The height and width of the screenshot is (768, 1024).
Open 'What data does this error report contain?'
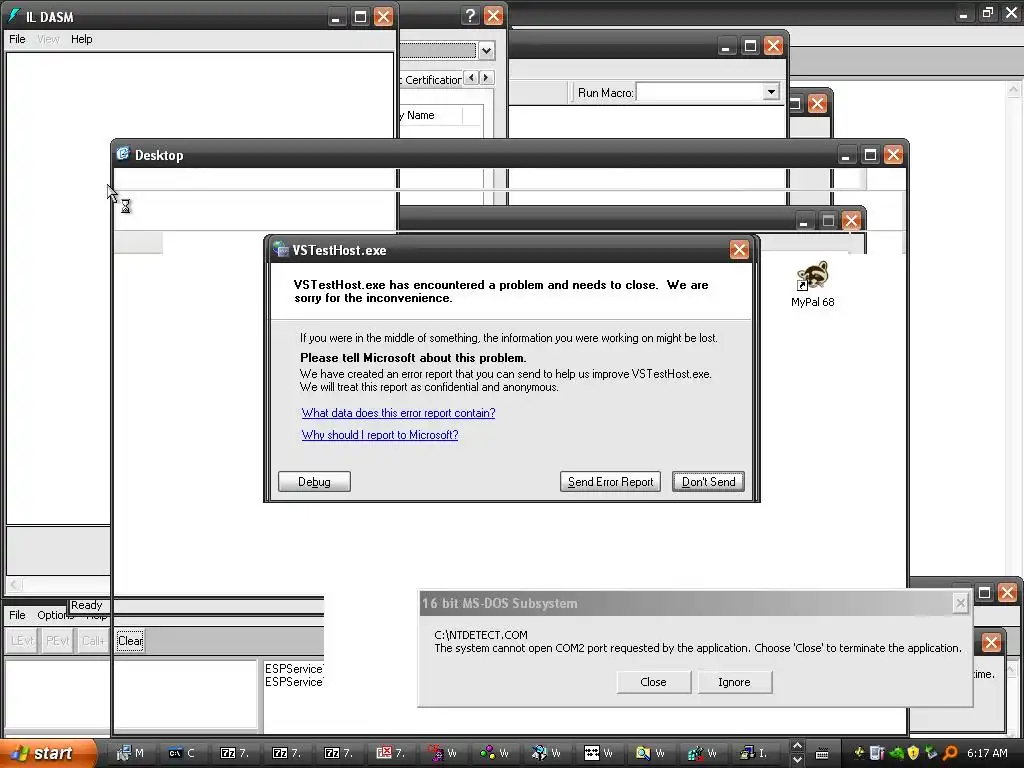click(398, 413)
